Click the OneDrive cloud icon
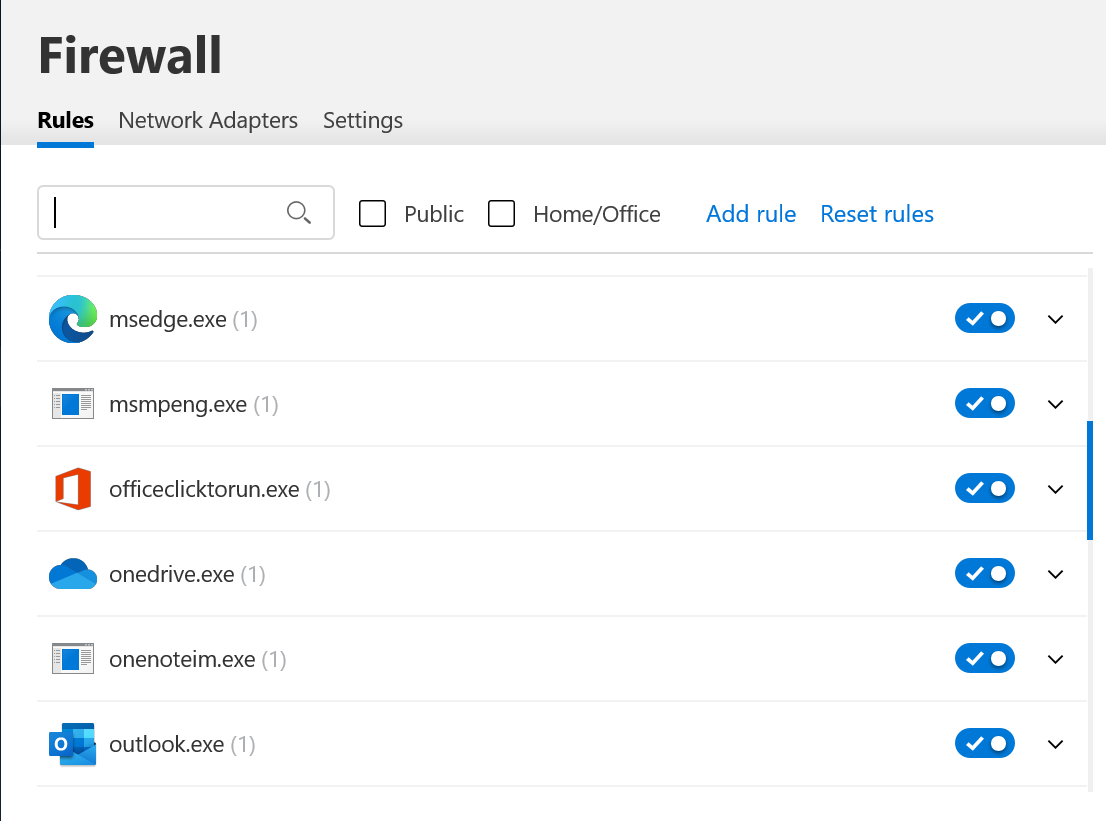The width and height of the screenshot is (1106, 821). click(x=73, y=573)
